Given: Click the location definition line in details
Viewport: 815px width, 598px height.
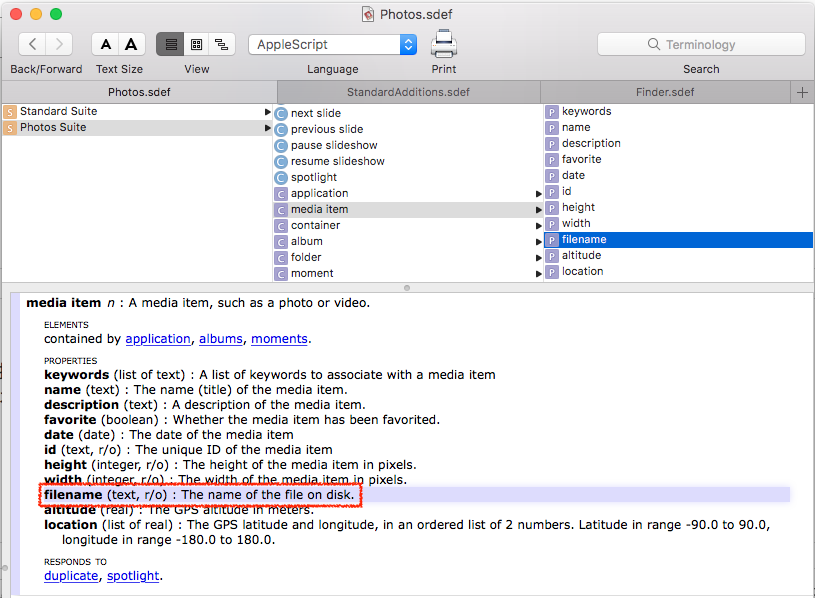Looking at the screenshot, I should pyautogui.click(x=407, y=533).
